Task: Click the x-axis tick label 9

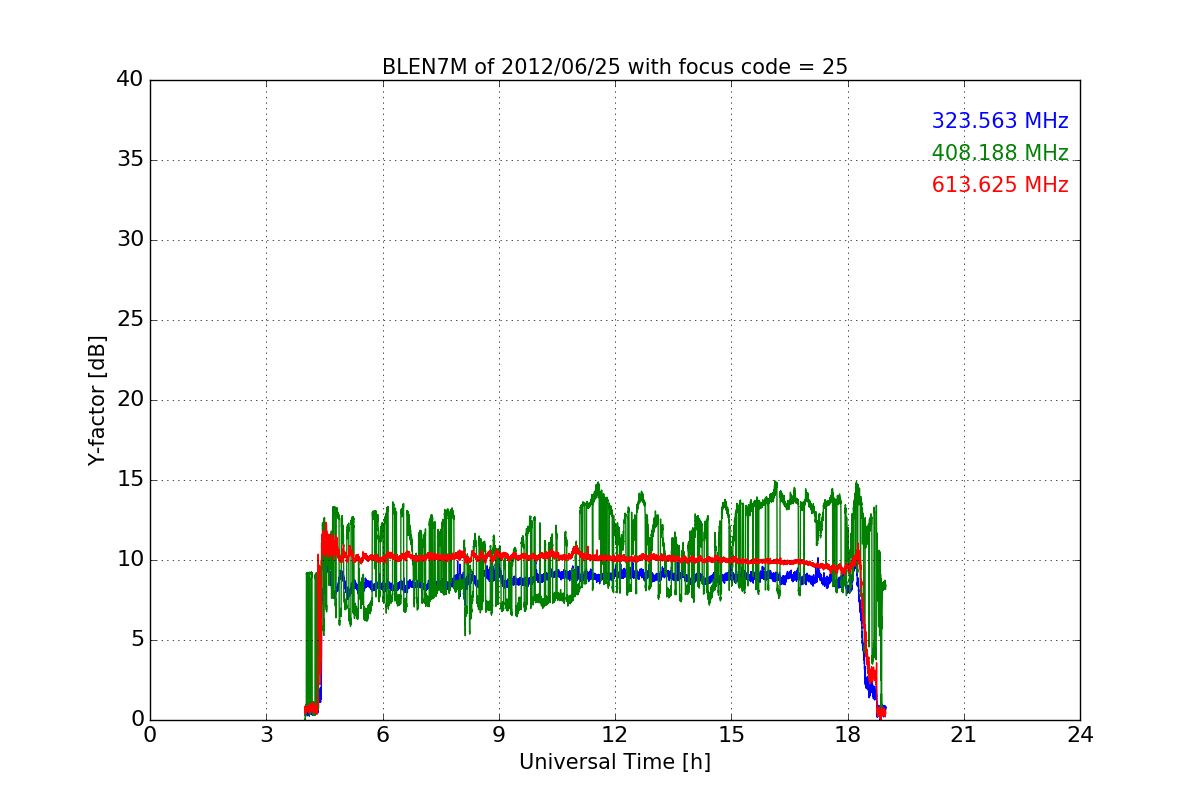Action: click(499, 734)
